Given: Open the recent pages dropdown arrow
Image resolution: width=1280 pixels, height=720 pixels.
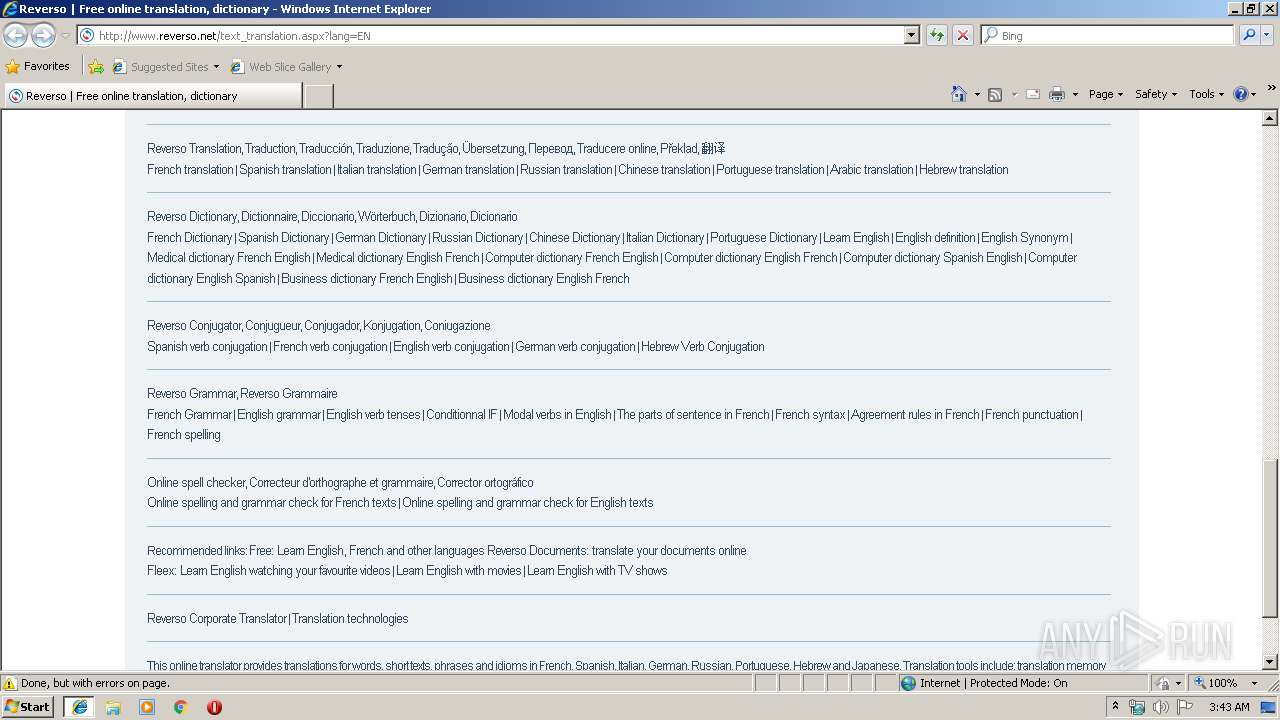Looking at the screenshot, I should pyautogui.click(x=65, y=36).
